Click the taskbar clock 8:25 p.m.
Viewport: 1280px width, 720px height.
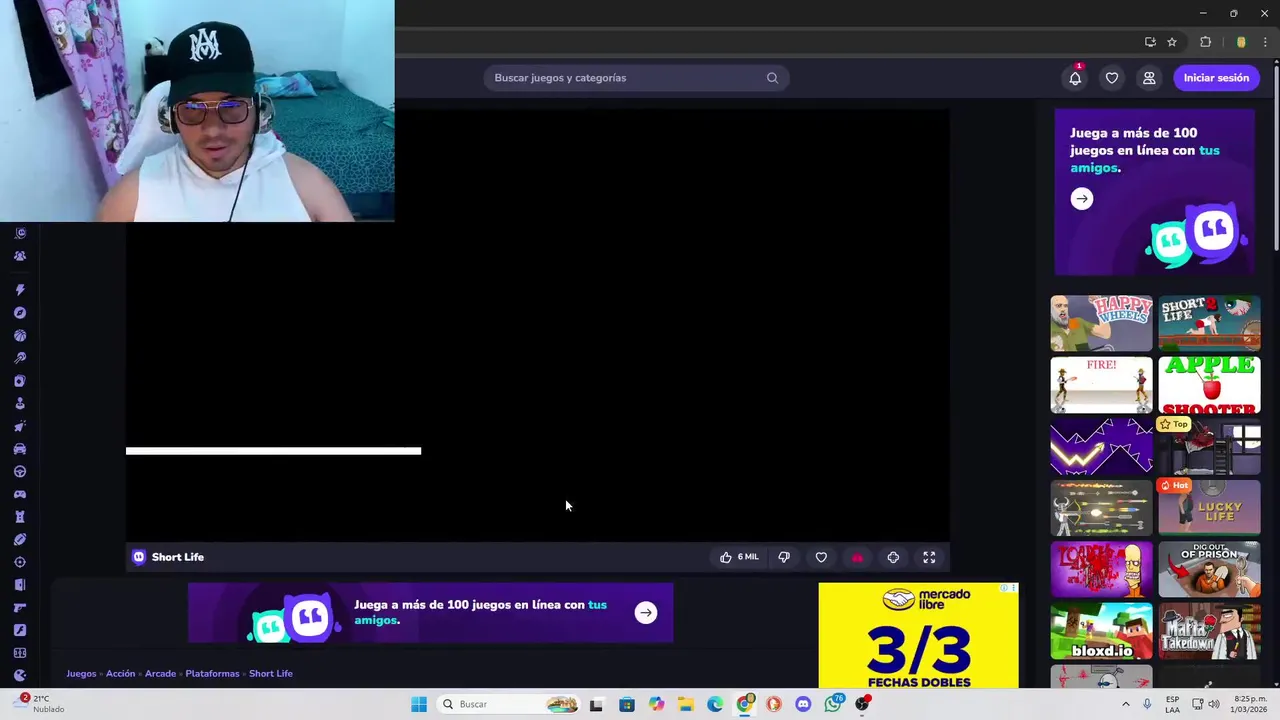click(1250, 704)
